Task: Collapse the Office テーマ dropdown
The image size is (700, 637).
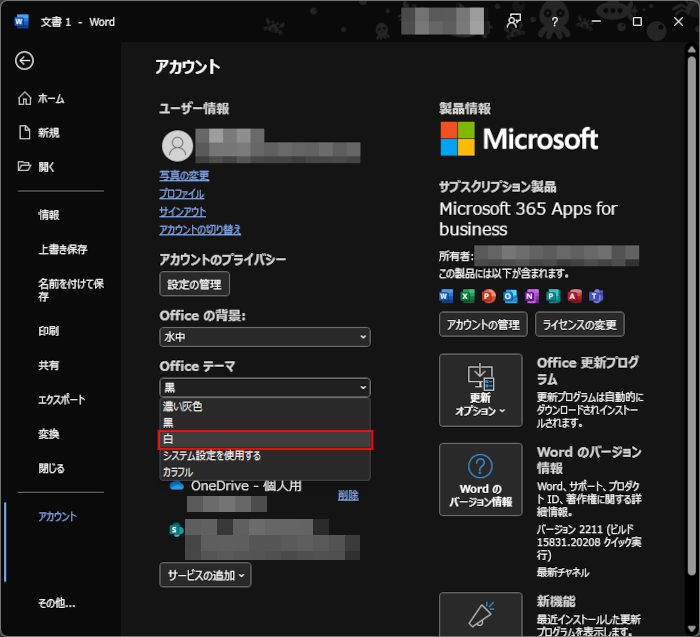Action: (x=265, y=387)
